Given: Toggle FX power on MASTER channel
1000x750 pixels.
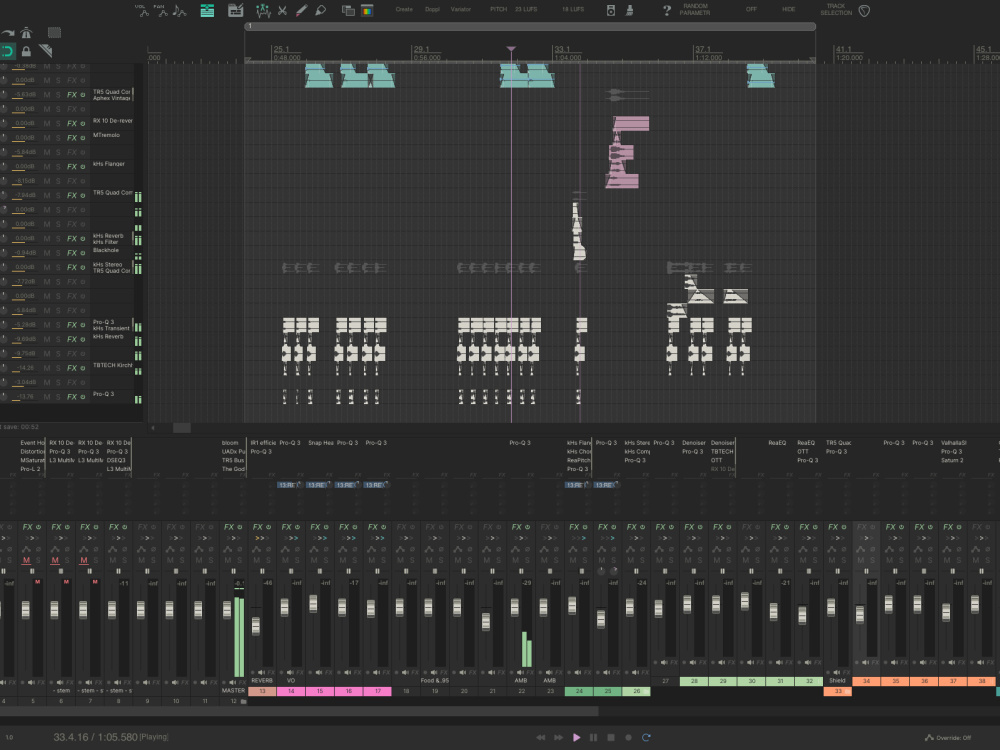Looking at the screenshot, I should (x=240, y=527).
